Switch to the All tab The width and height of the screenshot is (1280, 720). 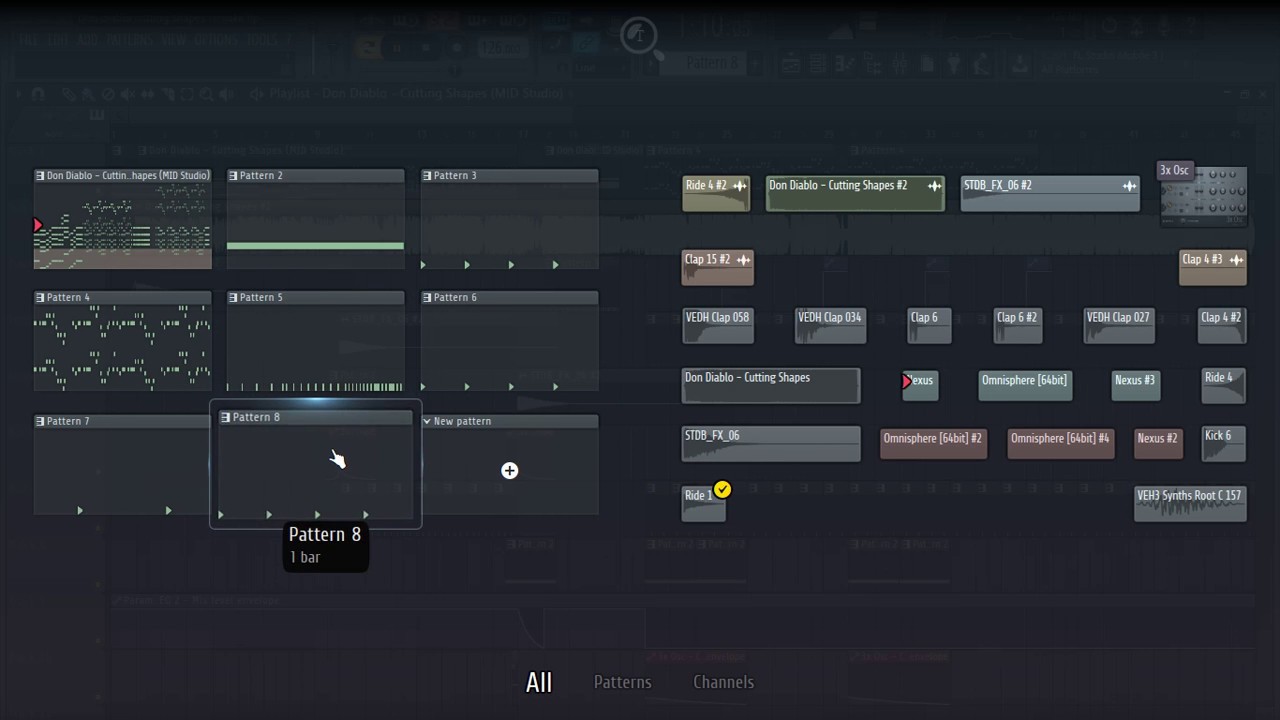click(x=539, y=682)
